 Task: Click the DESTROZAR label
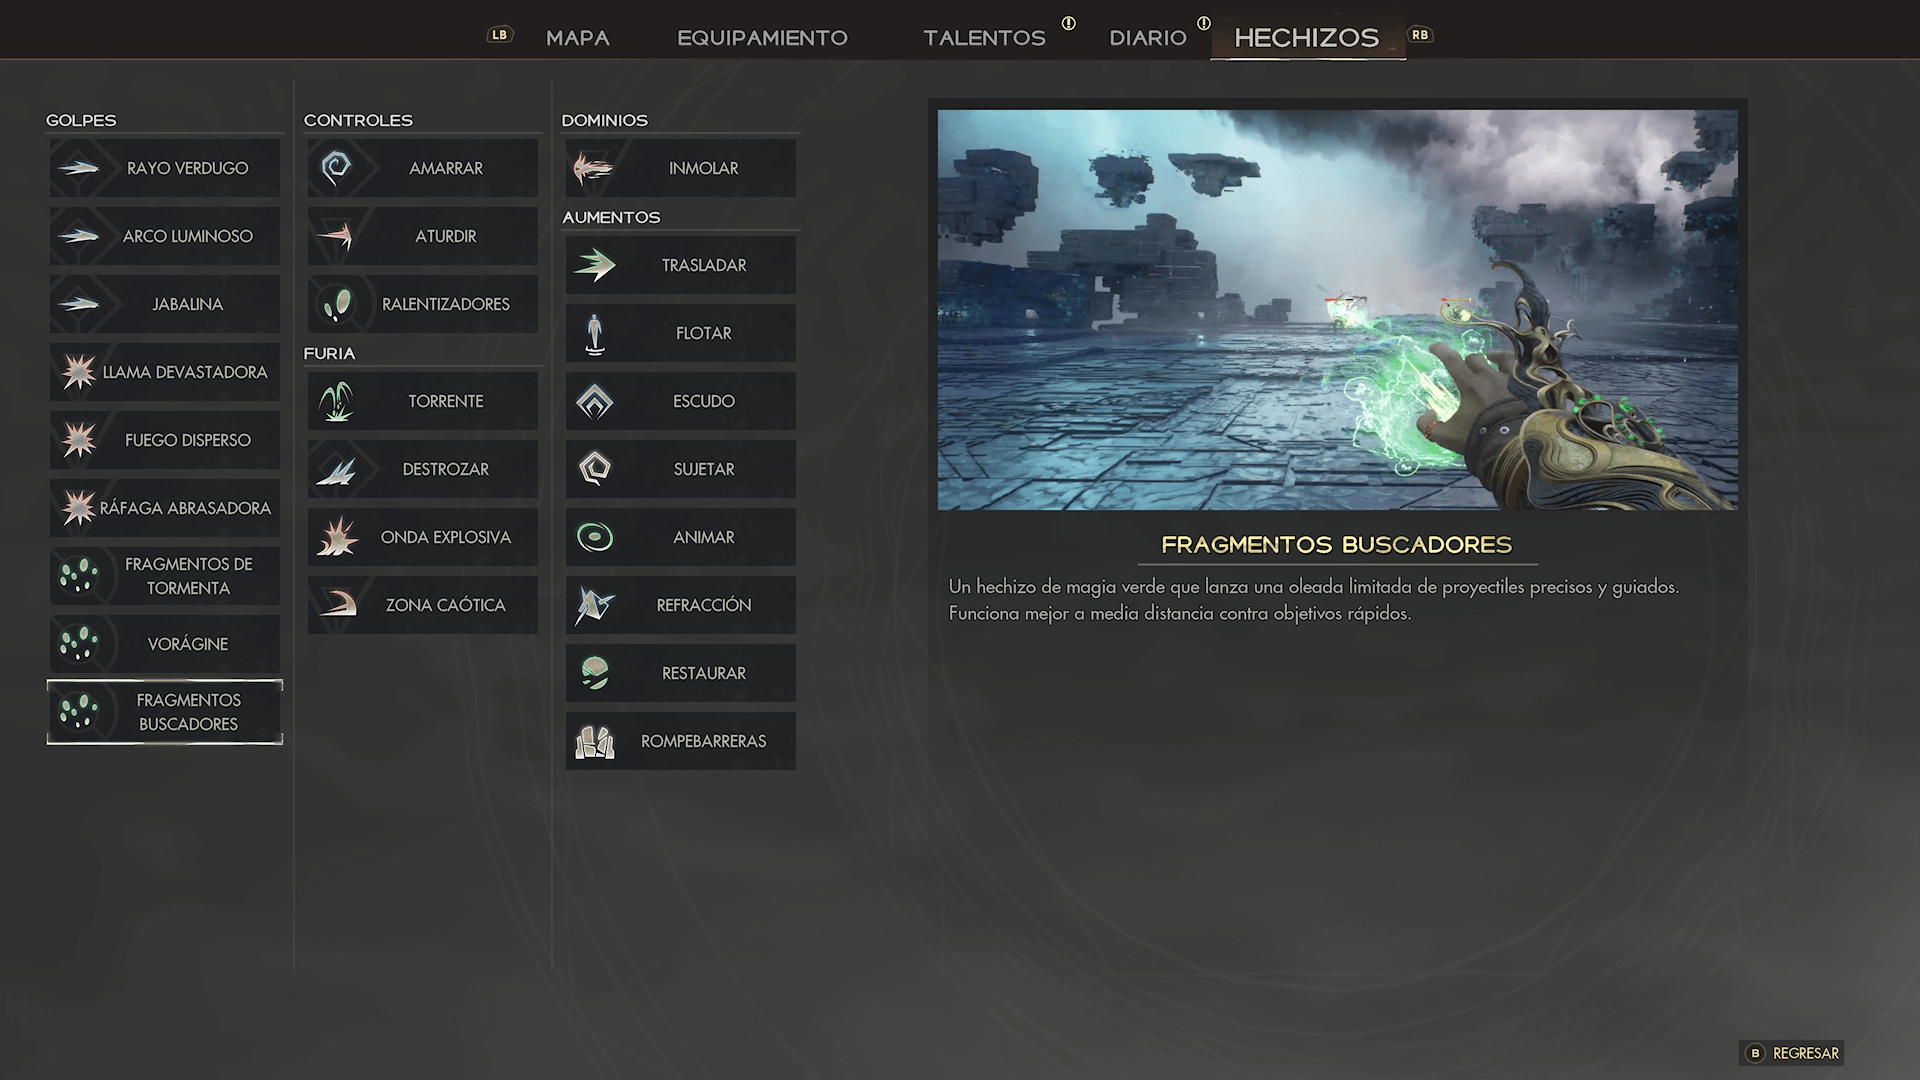[445, 469]
